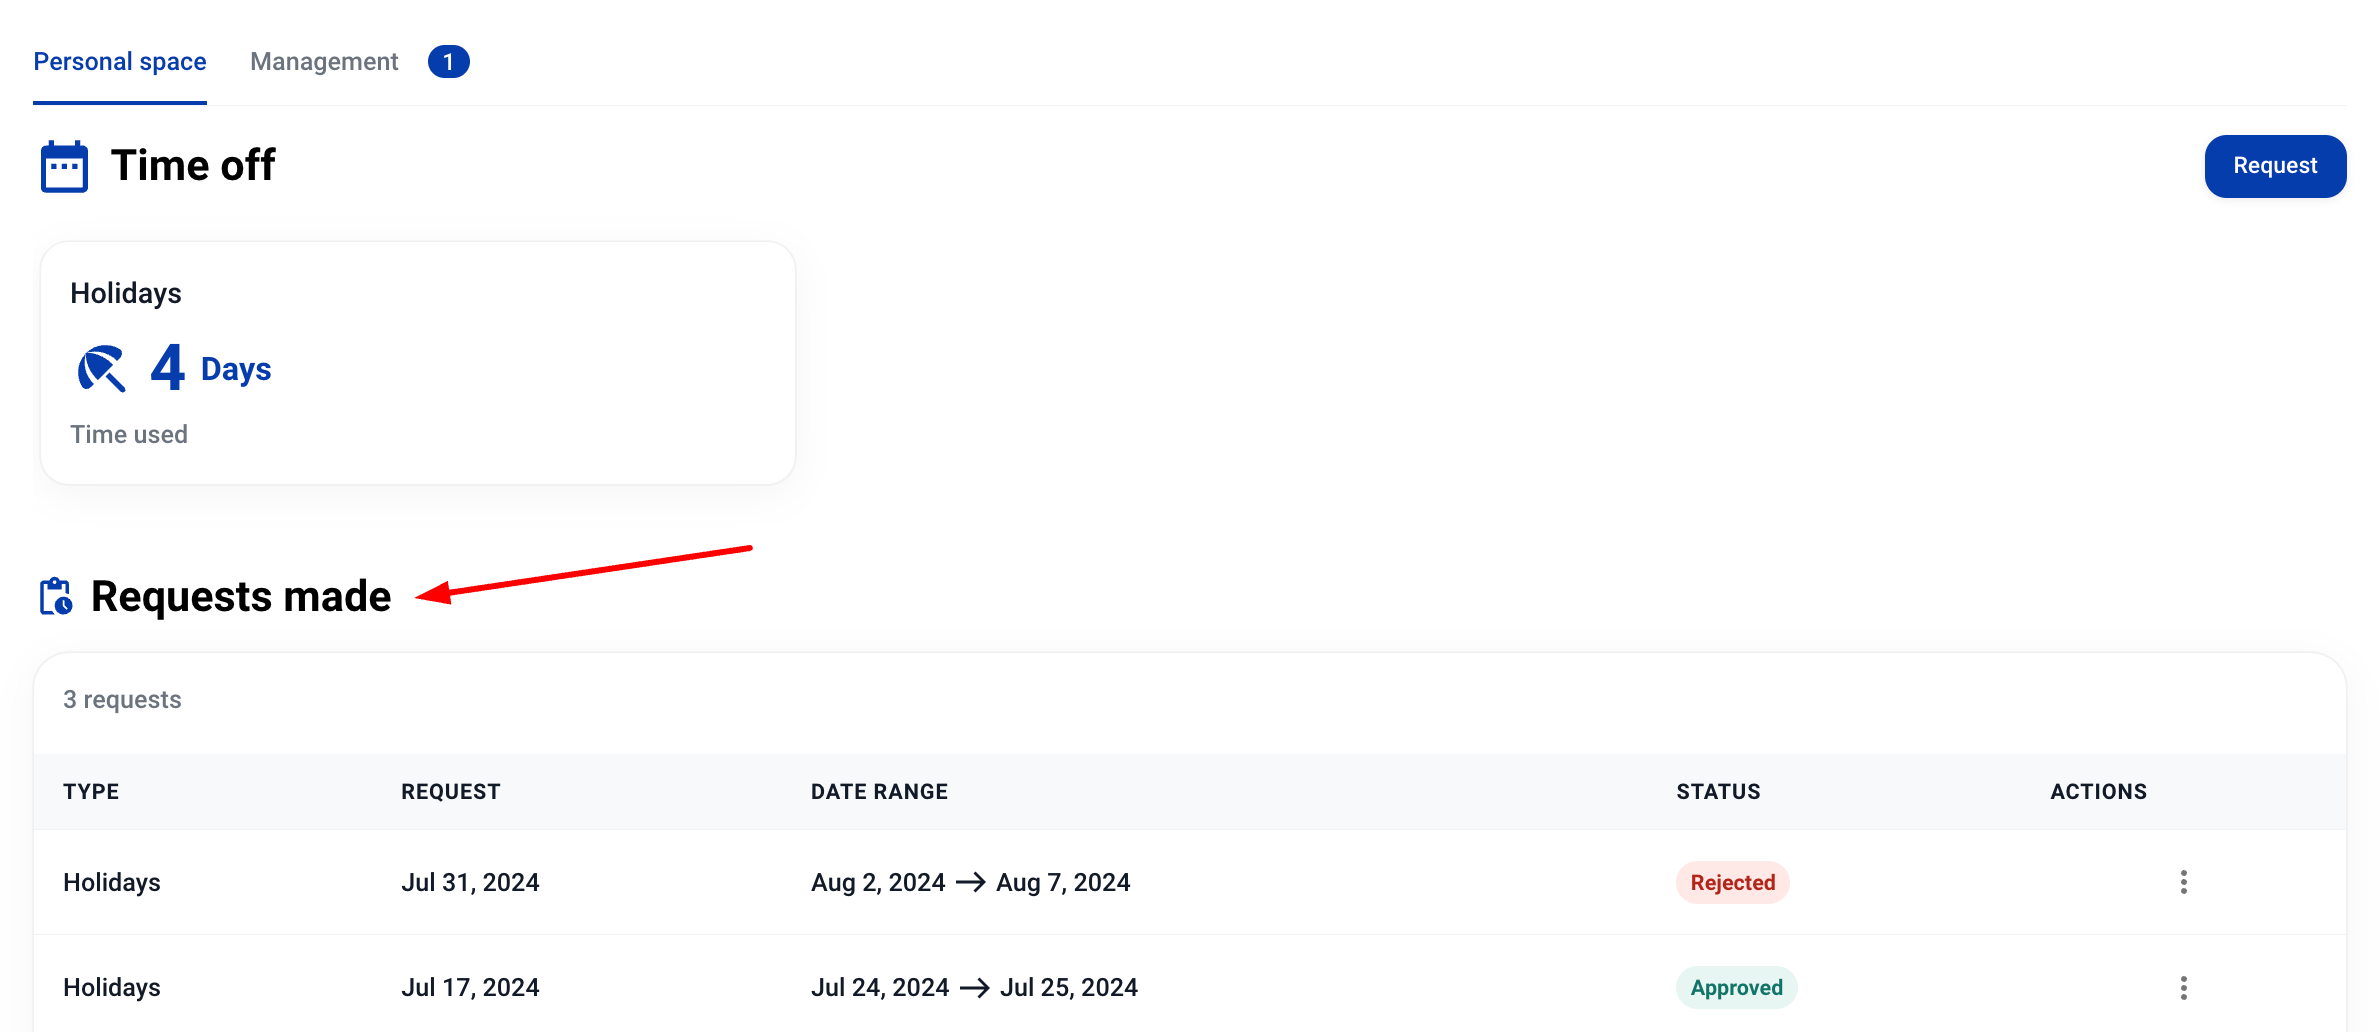Viewport: 2380px width, 1032px height.
Task: Click the STATUS column header
Action: coord(1718,792)
